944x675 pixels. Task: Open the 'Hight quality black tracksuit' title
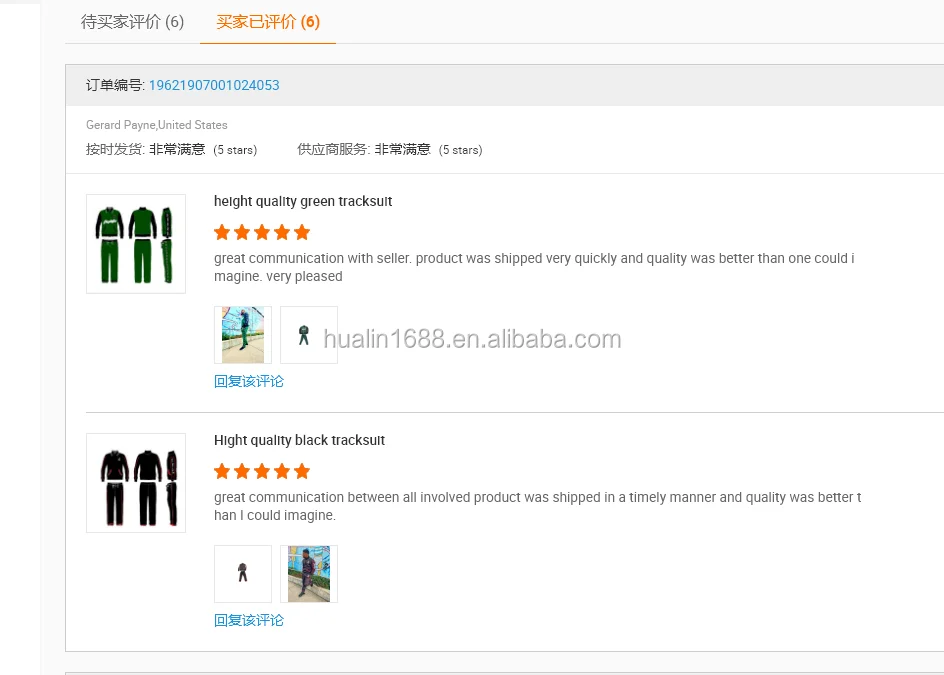299,441
